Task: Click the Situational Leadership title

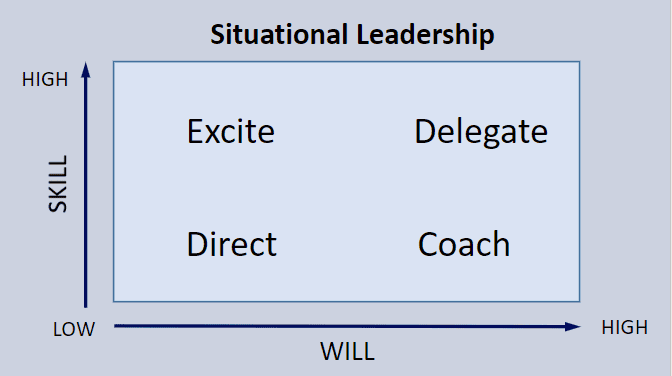Action: click(352, 35)
